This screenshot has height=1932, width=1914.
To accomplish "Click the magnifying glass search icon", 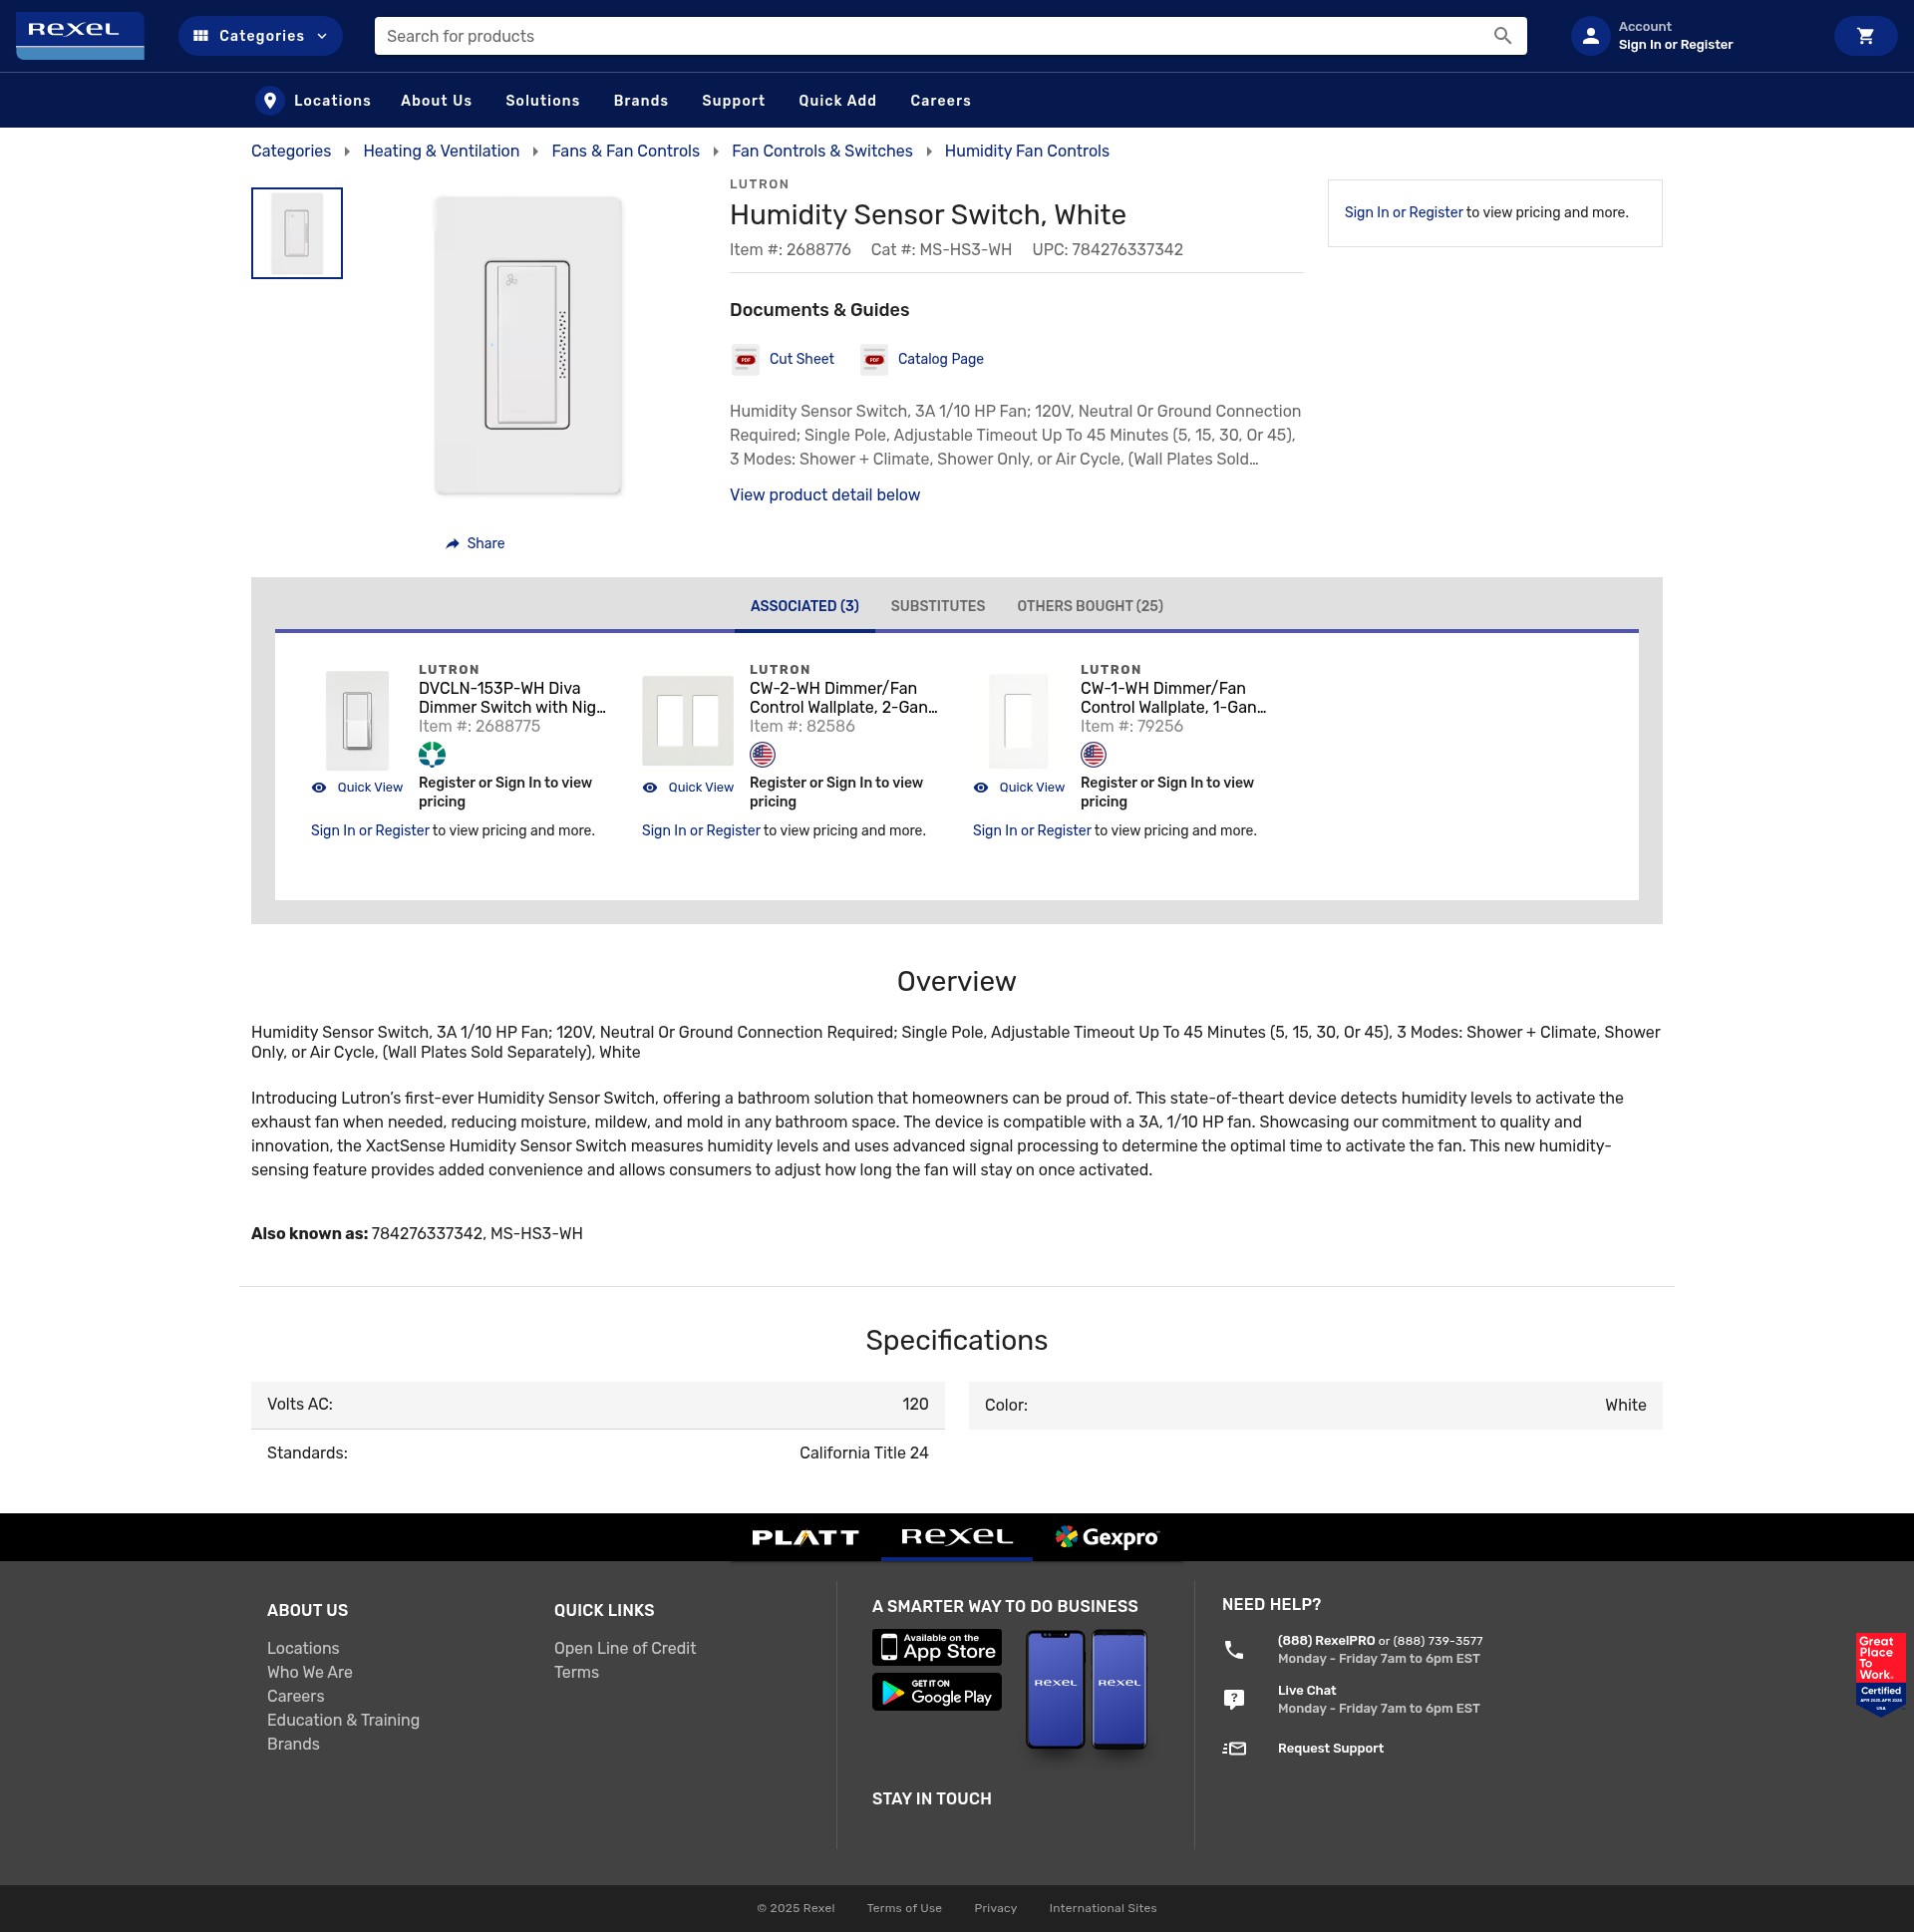I will click(x=1502, y=36).
